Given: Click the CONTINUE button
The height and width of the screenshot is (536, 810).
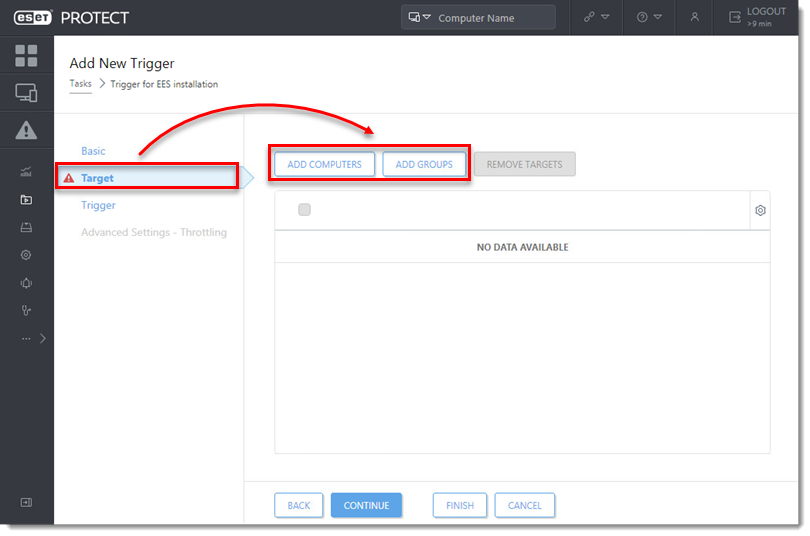Looking at the screenshot, I should tap(366, 505).
